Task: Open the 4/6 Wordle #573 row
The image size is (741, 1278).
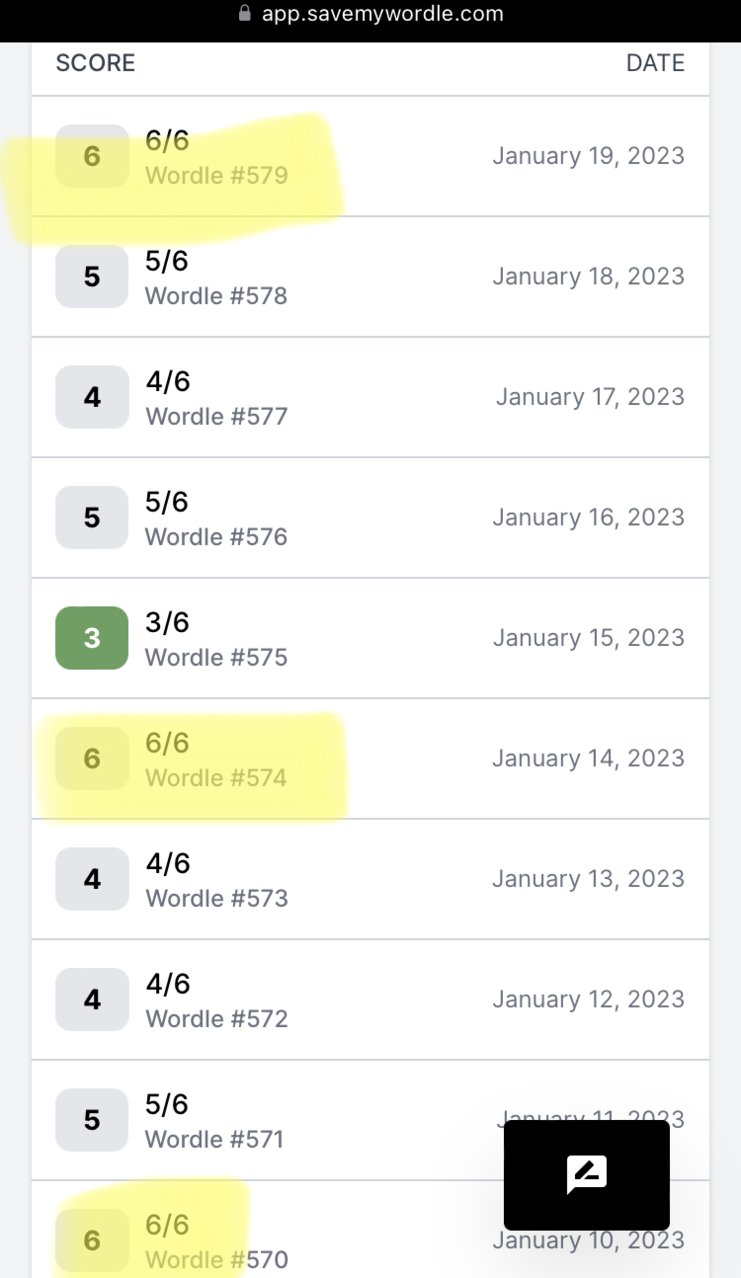Action: (370, 879)
